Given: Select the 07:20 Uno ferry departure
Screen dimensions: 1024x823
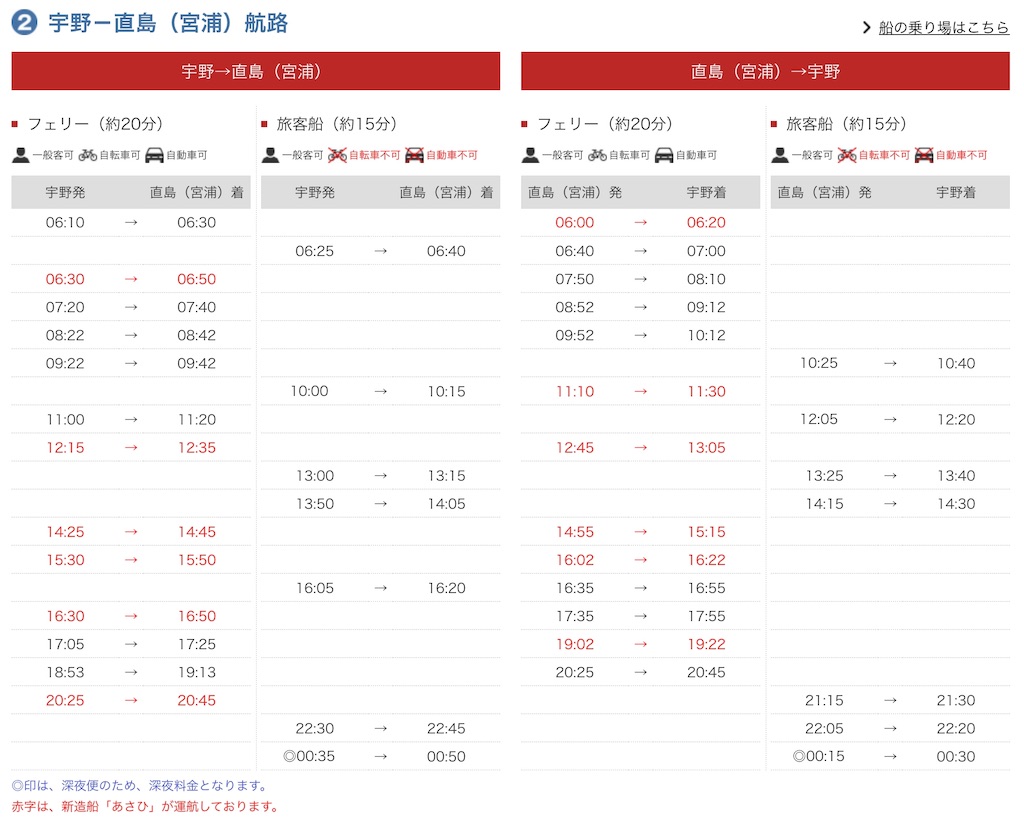Looking at the screenshot, I should (65, 308).
